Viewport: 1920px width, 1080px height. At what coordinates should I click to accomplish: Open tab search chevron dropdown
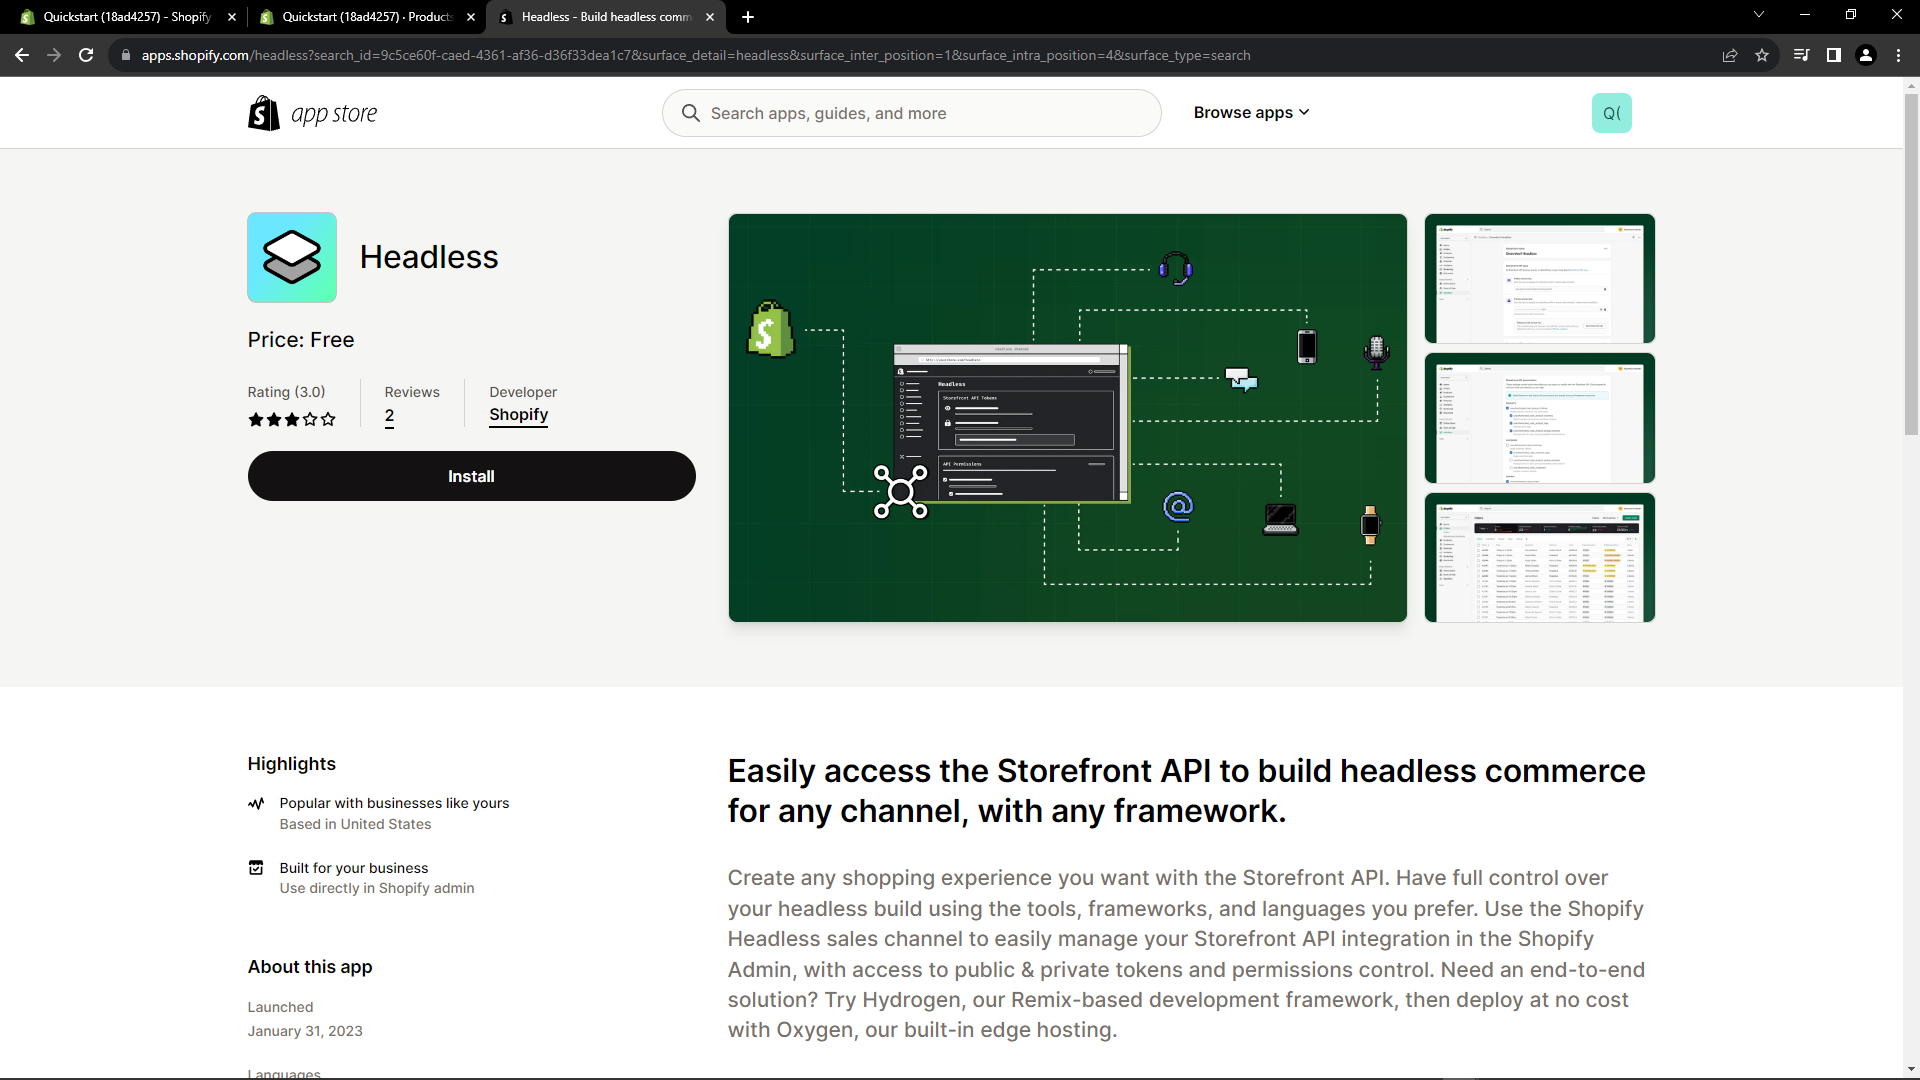point(1758,15)
